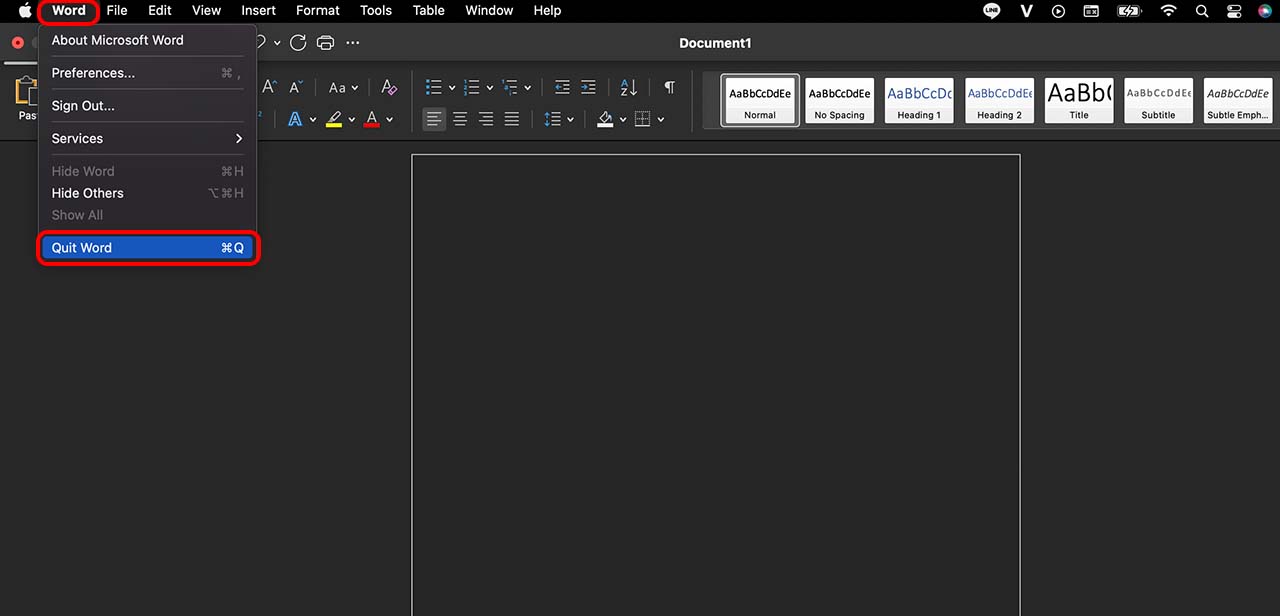Apply red font color
The image size is (1280, 616).
[x=372, y=119]
